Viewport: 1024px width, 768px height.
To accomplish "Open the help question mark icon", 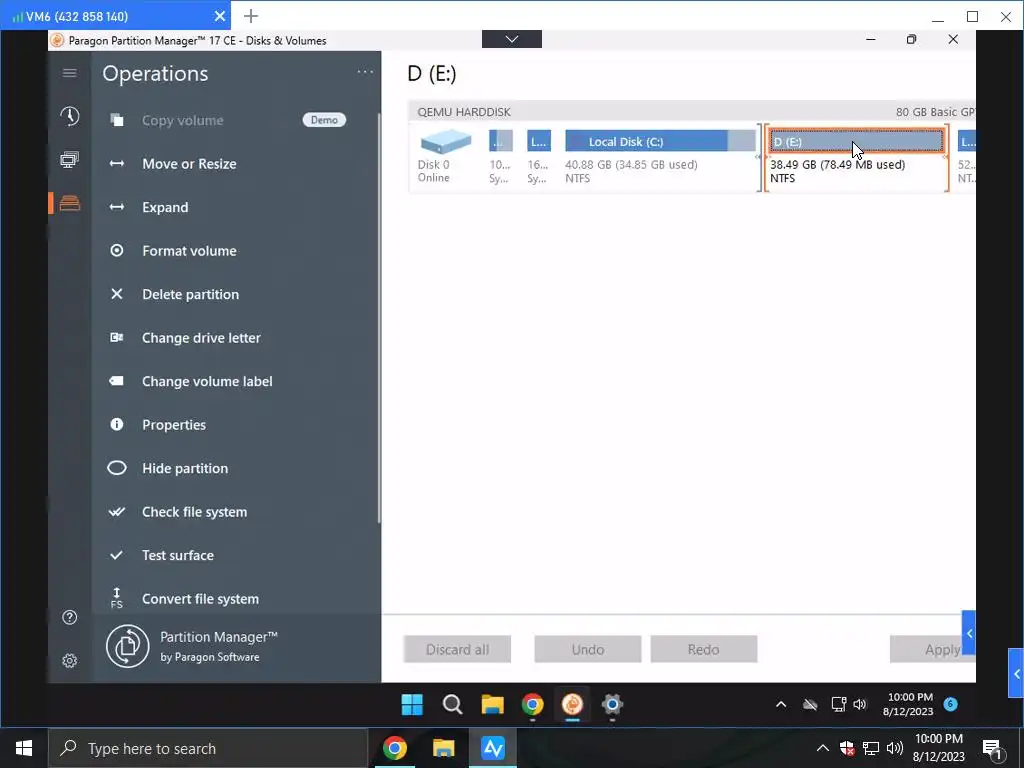I will coord(69,617).
